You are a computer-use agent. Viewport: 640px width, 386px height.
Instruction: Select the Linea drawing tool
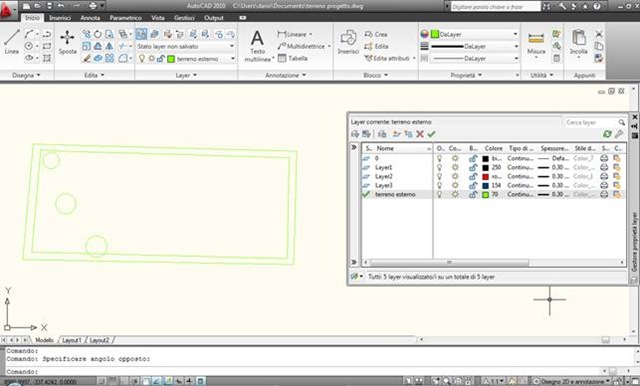(11, 41)
